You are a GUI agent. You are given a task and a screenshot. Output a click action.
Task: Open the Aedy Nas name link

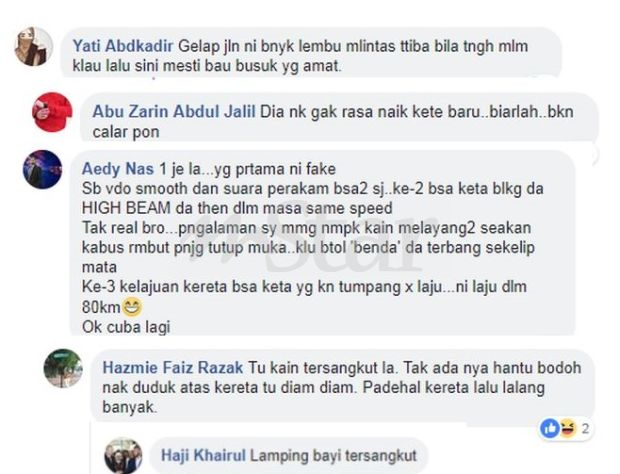(118, 169)
